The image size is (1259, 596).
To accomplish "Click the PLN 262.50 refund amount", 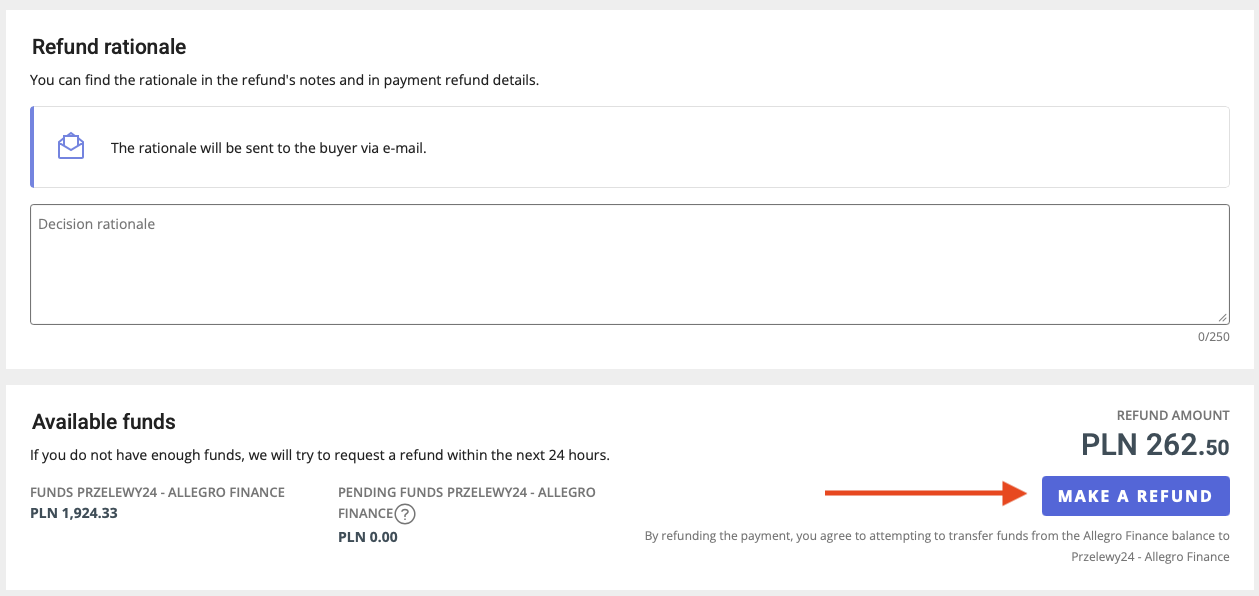I will pos(1155,445).
